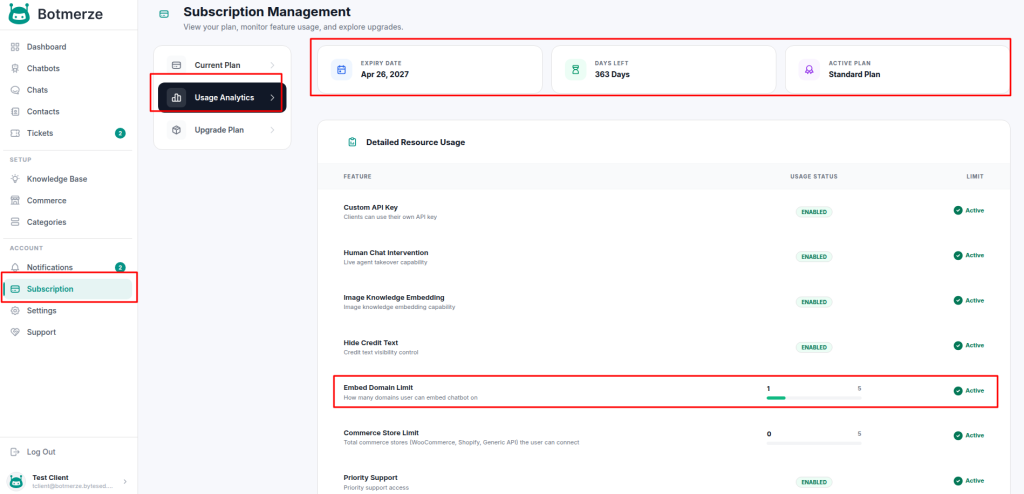Click the Detailed Resource Usage clipboard icon
This screenshot has width=1024, height=494.
tap(352, 142)
